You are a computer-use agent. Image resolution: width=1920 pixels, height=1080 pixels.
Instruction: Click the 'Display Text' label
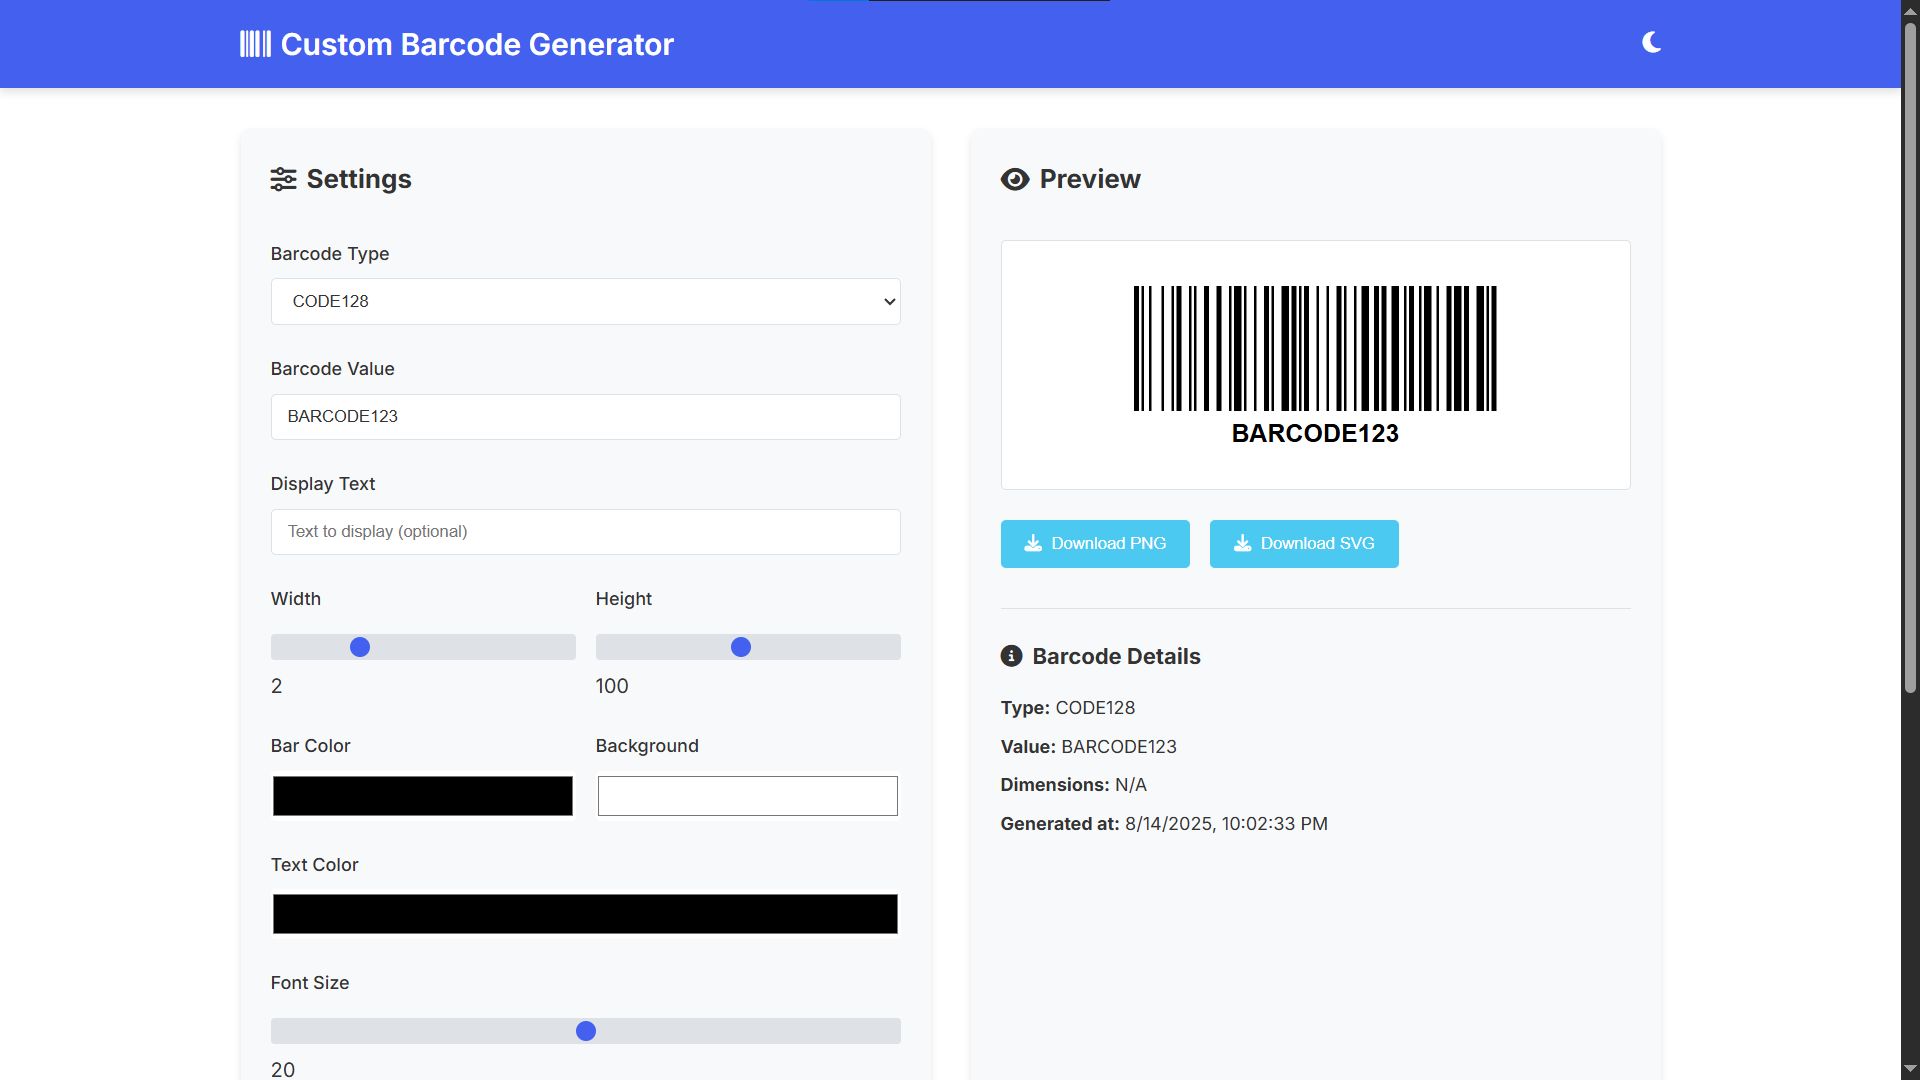(323, 484)
